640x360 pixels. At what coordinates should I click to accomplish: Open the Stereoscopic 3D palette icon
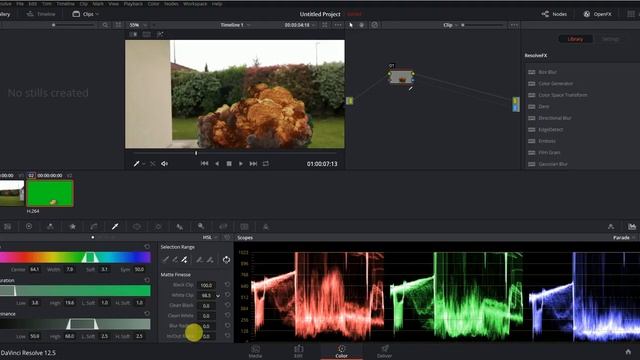[x=244, y=227]
